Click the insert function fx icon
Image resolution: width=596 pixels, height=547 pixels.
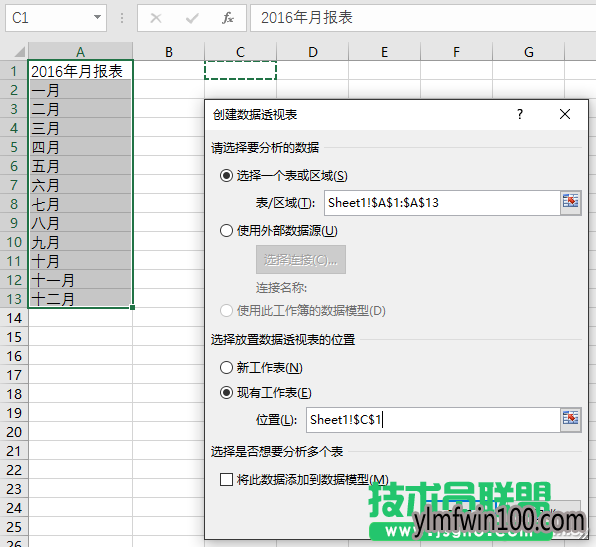coord(228,18)
